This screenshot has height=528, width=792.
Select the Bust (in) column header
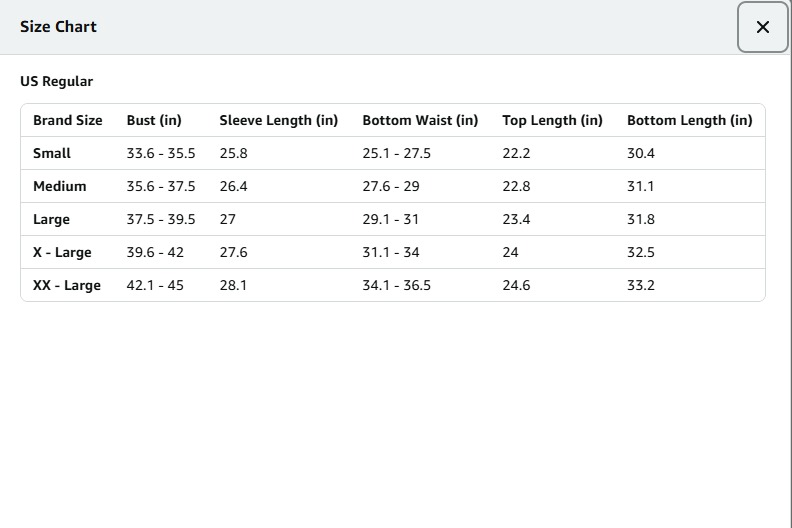coord(154,120)
